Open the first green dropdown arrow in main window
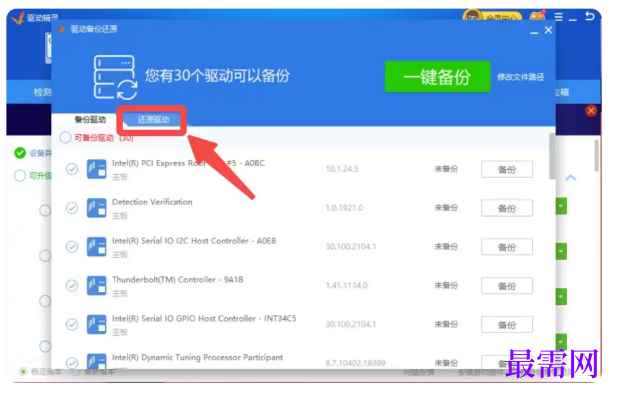The image size is (617, 395). click(561, 206)
